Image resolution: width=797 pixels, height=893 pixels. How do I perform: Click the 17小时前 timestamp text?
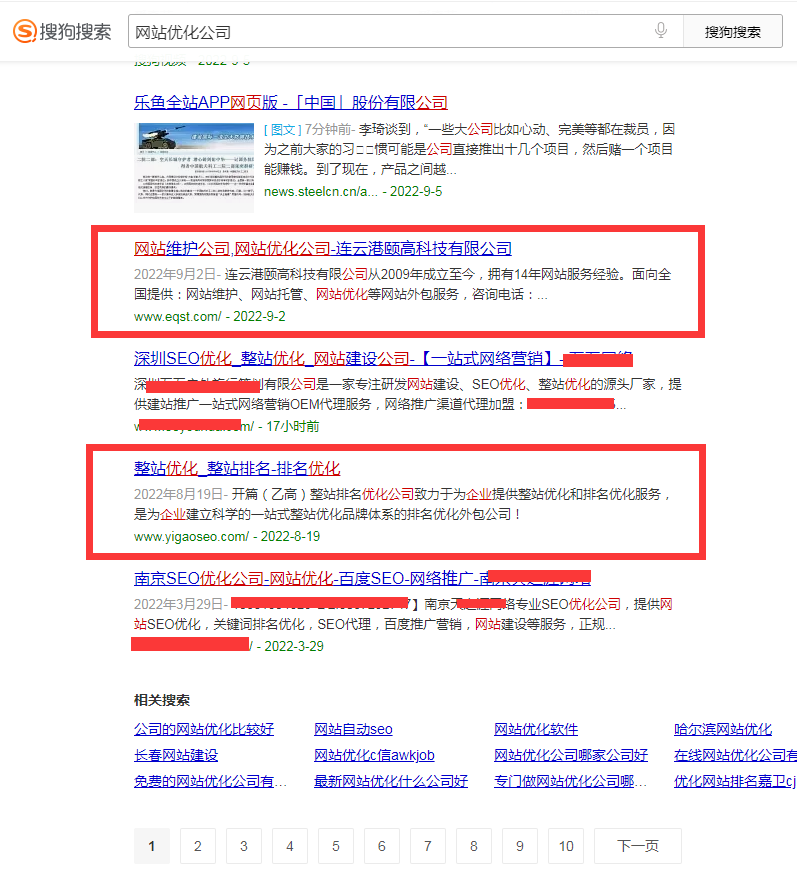pos(293,426)
